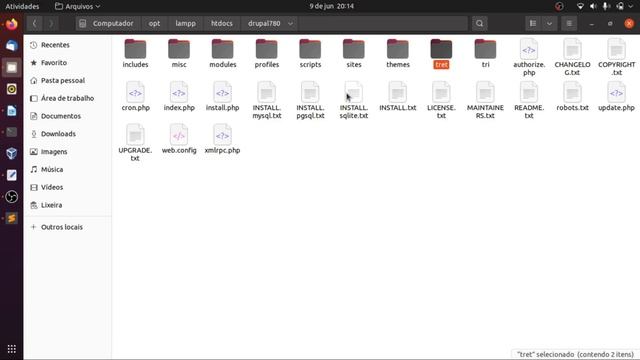640x360 pixels.
Task: Toggle list view mode
Action: pyautogui.click(x=533, y=24)
